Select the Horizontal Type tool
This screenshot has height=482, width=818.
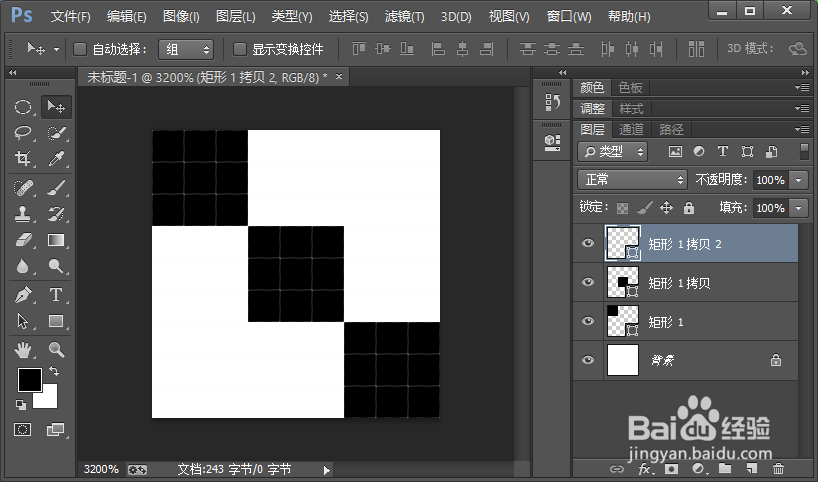coord(56,295)
